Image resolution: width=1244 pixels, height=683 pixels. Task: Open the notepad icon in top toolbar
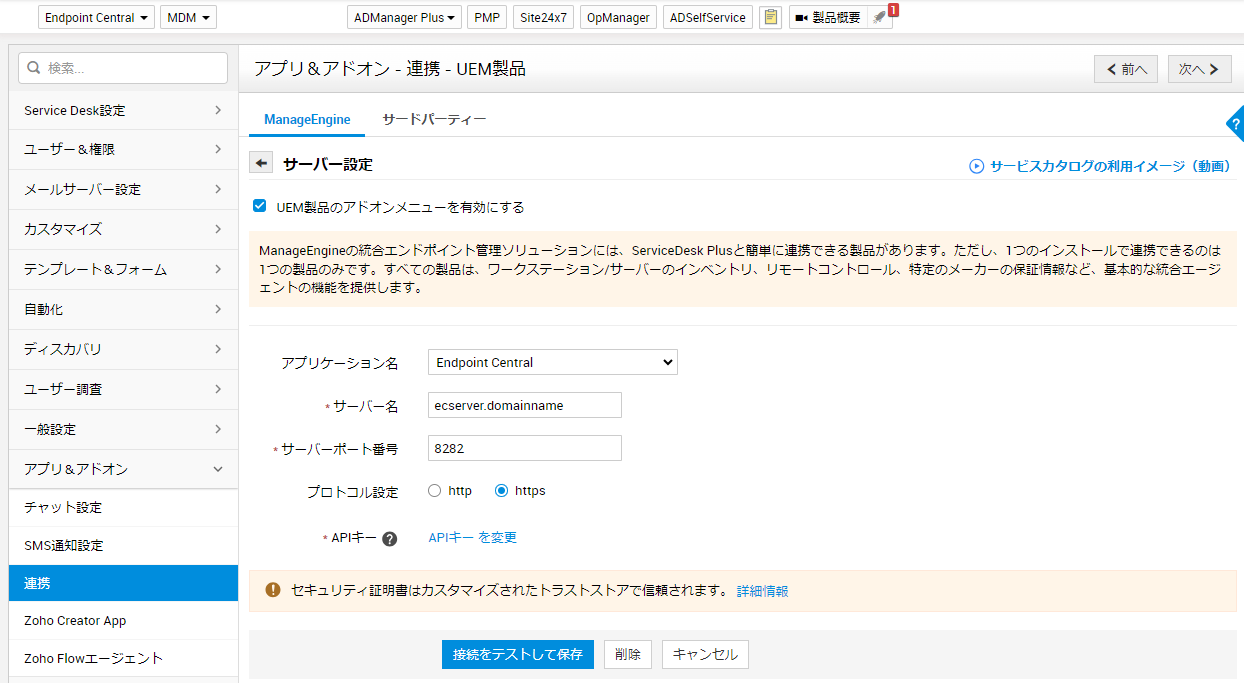[x=770, y=18]
